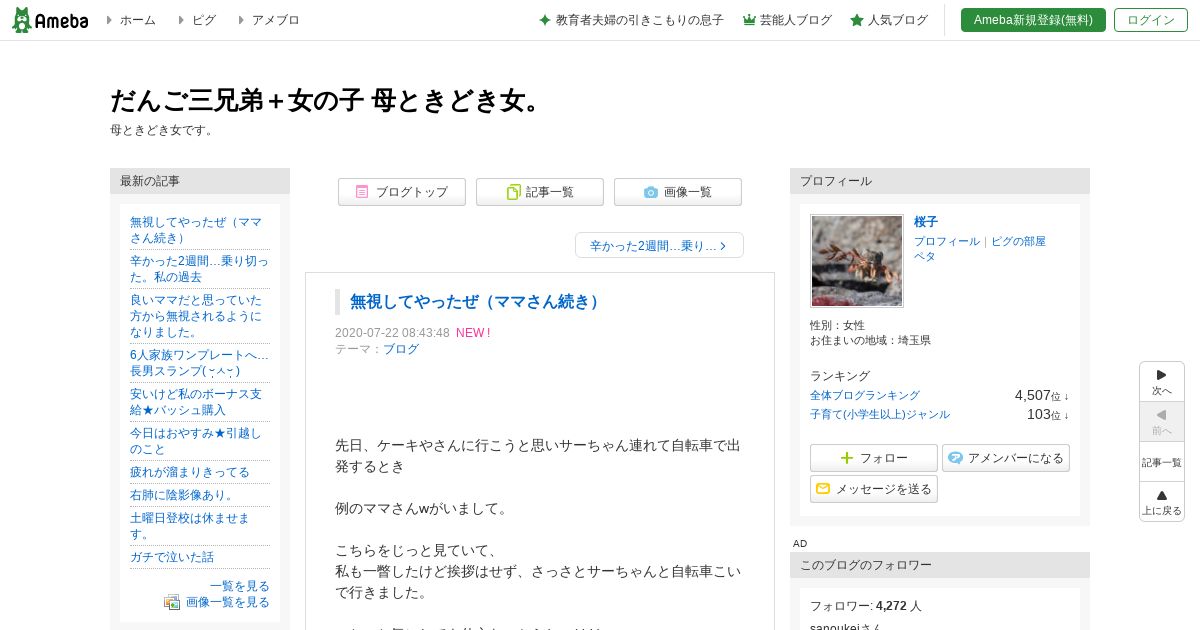Open sidebar article 無視してやったぜ（ママさん続き）
This screenshot has width=1200, height=630.
coord(196,230)
